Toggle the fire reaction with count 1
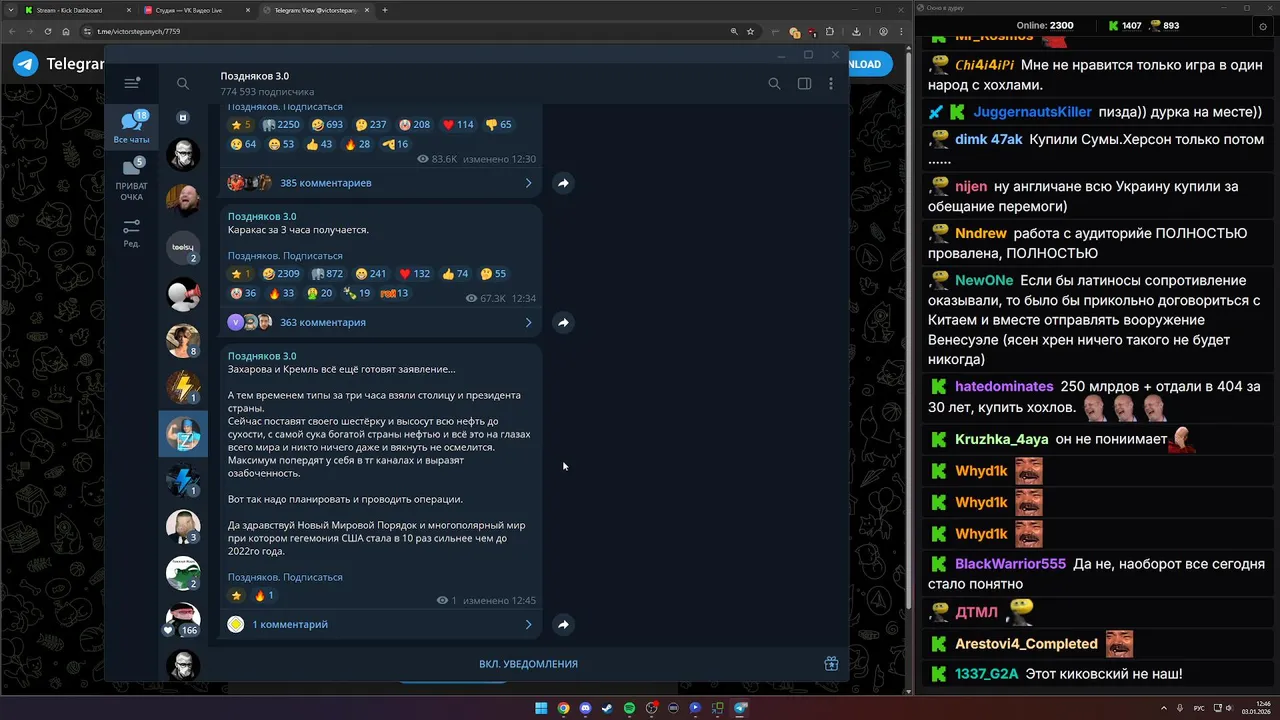Screen dimensions: 1280x720 coord(264,595)
